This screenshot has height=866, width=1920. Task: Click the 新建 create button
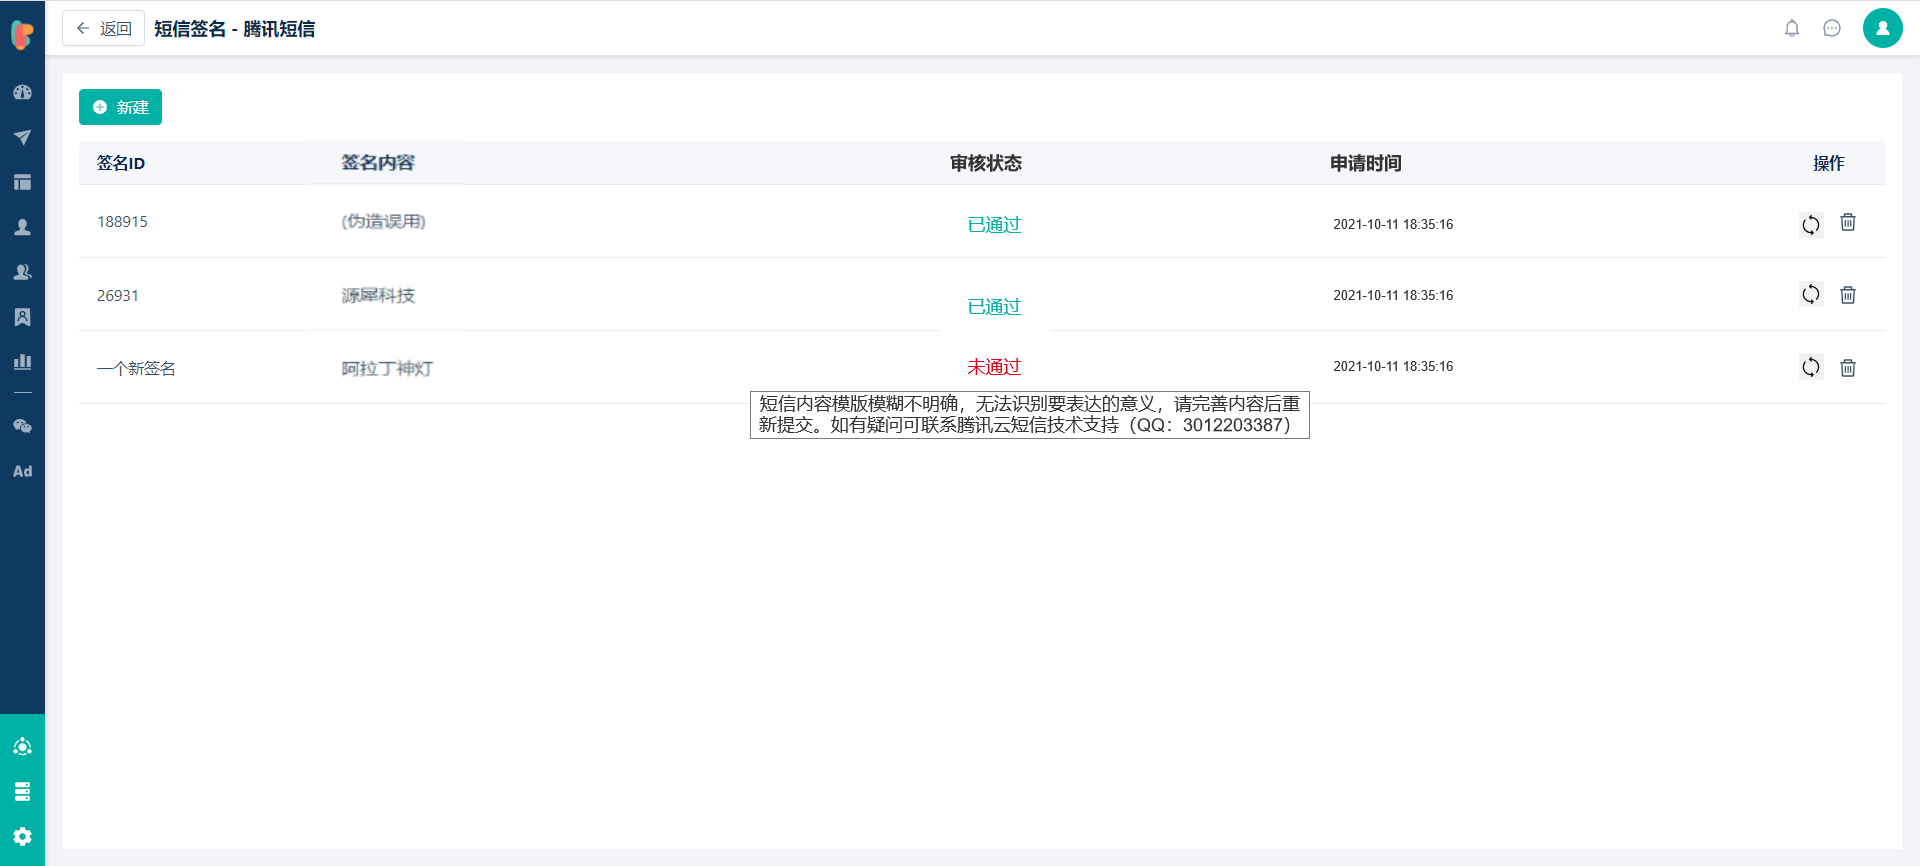pos(120,107)
